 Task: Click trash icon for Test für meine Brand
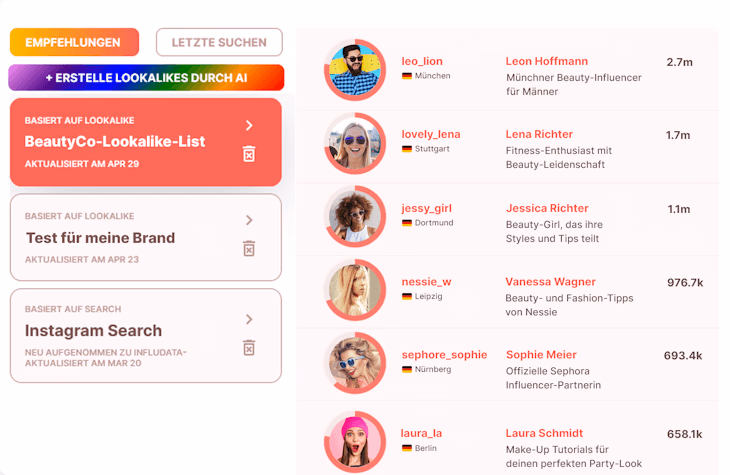click(249, 248)
